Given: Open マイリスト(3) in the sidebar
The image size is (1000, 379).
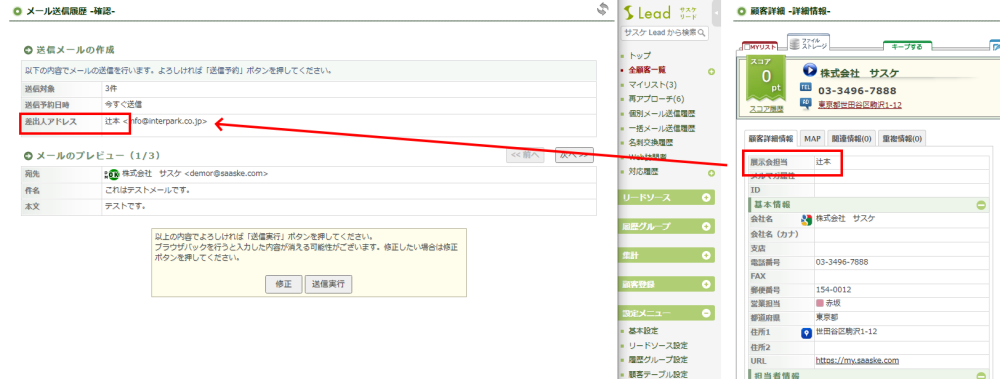Looking at the screenshot, I should coord(652,85).
